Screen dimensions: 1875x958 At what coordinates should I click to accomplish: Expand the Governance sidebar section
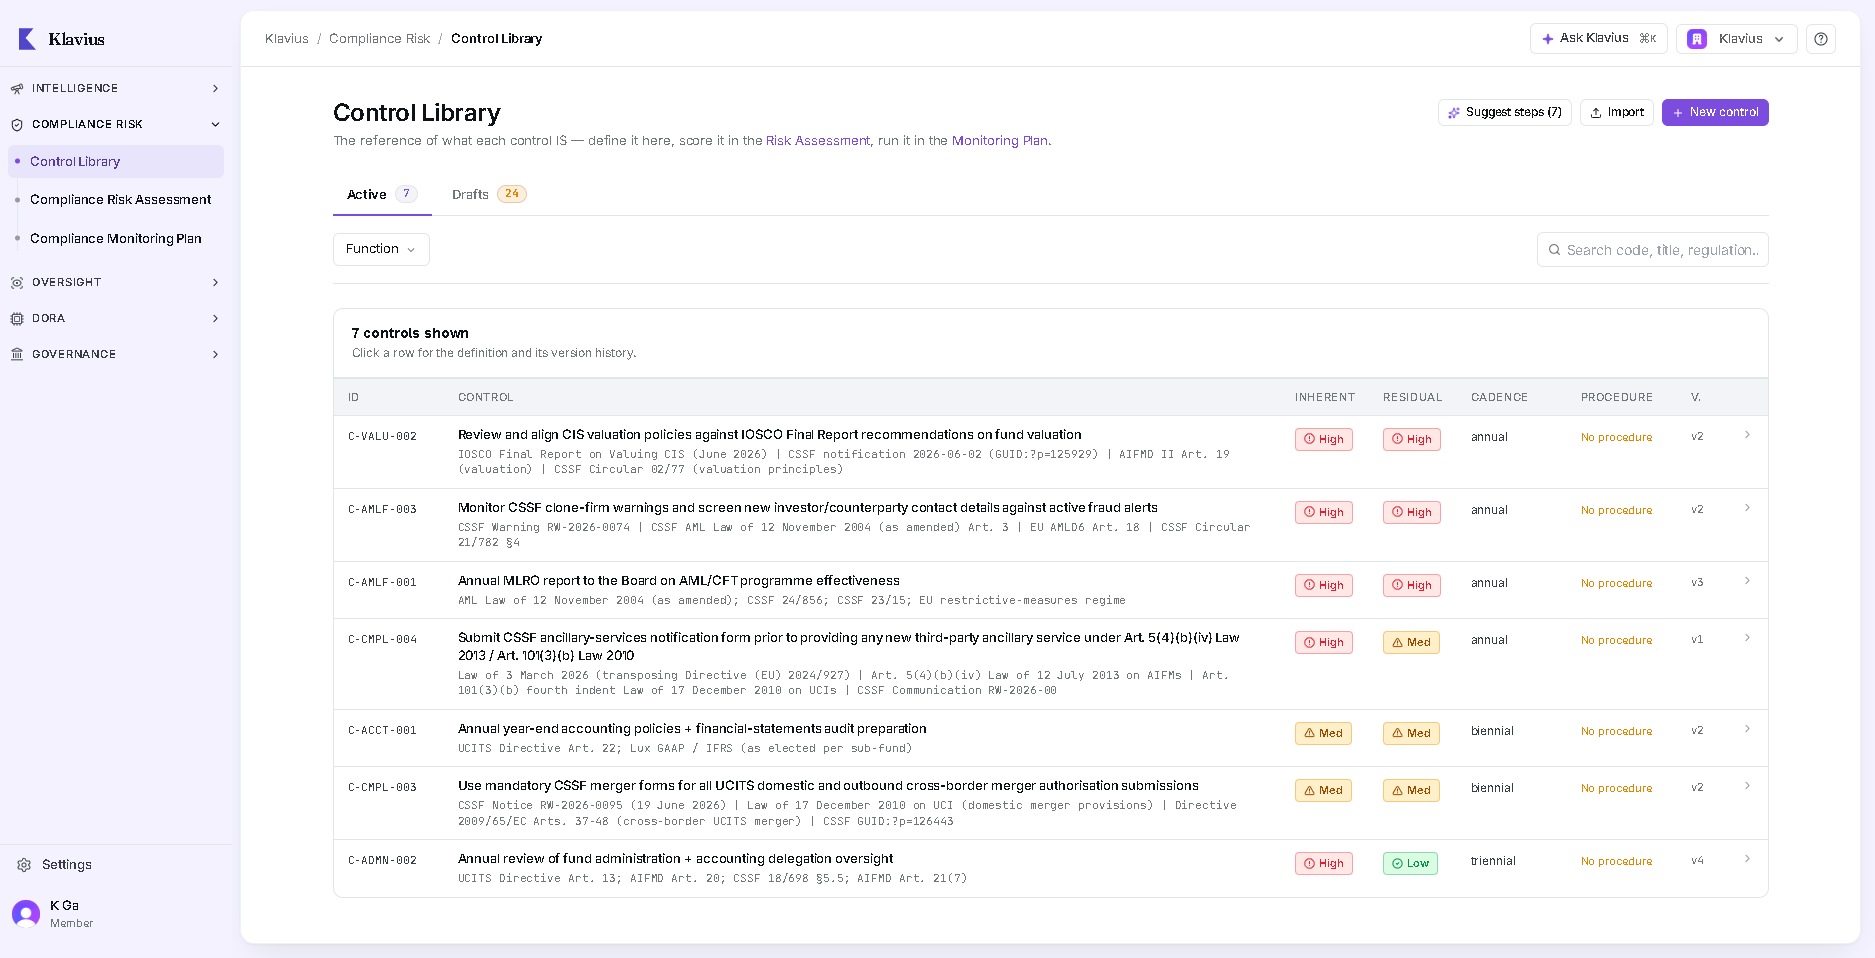215,355
